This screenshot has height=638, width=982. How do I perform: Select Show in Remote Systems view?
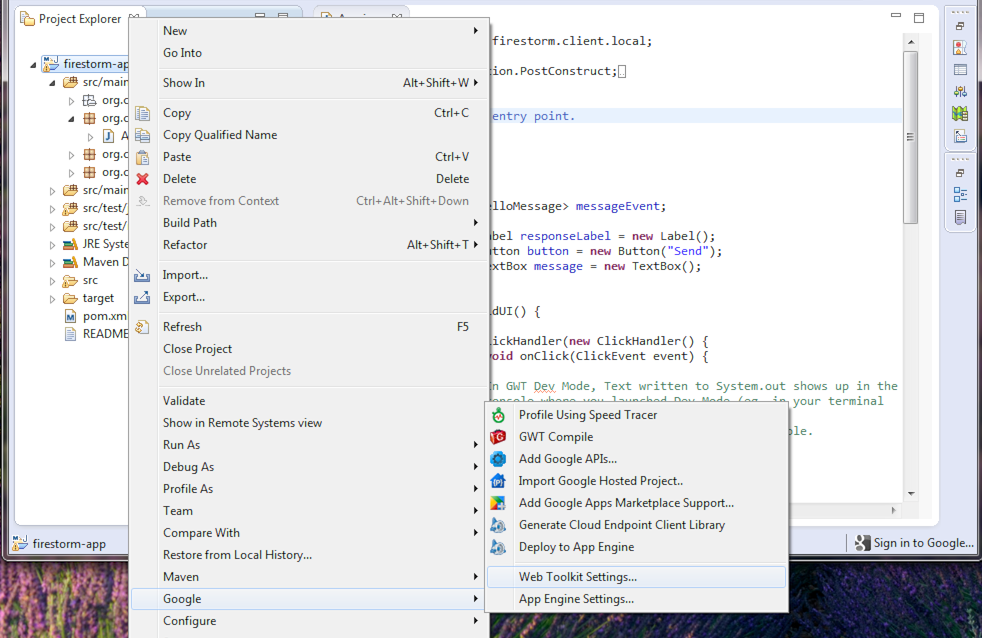click(x=309, y=423)
